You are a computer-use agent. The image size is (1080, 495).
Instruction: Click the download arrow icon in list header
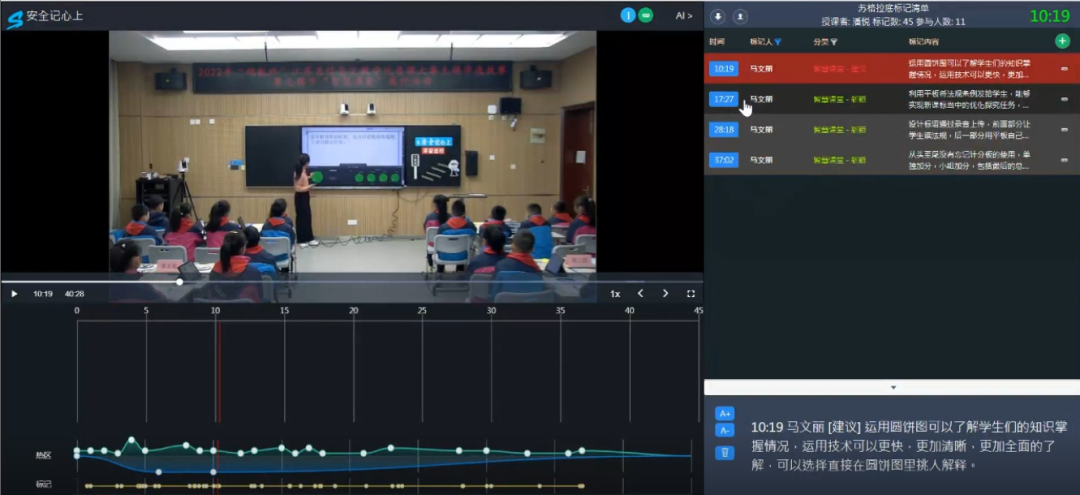click(719, 16)
